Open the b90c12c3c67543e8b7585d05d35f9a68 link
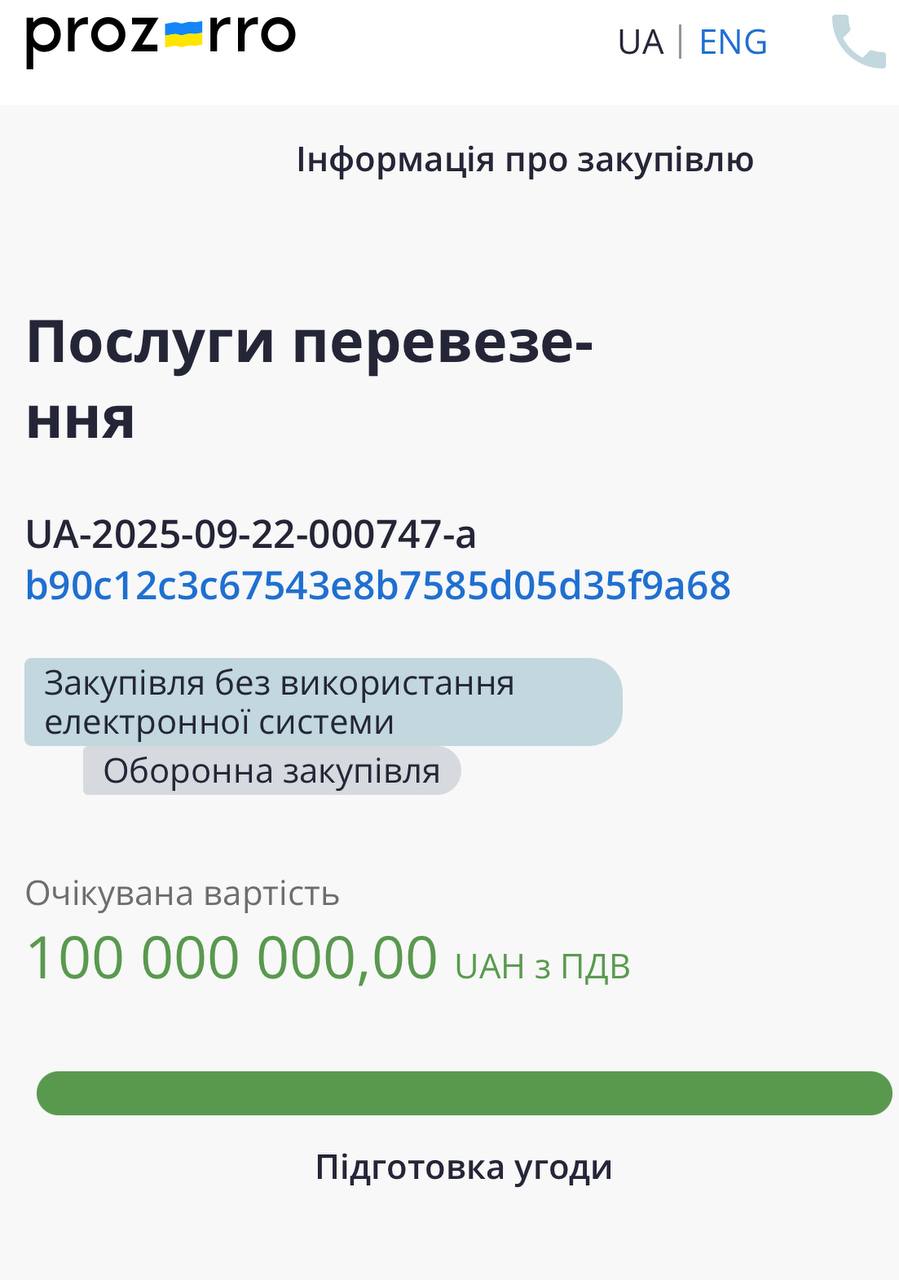The width and height of the screenshot is (899, 1280). tap(378, 585)
